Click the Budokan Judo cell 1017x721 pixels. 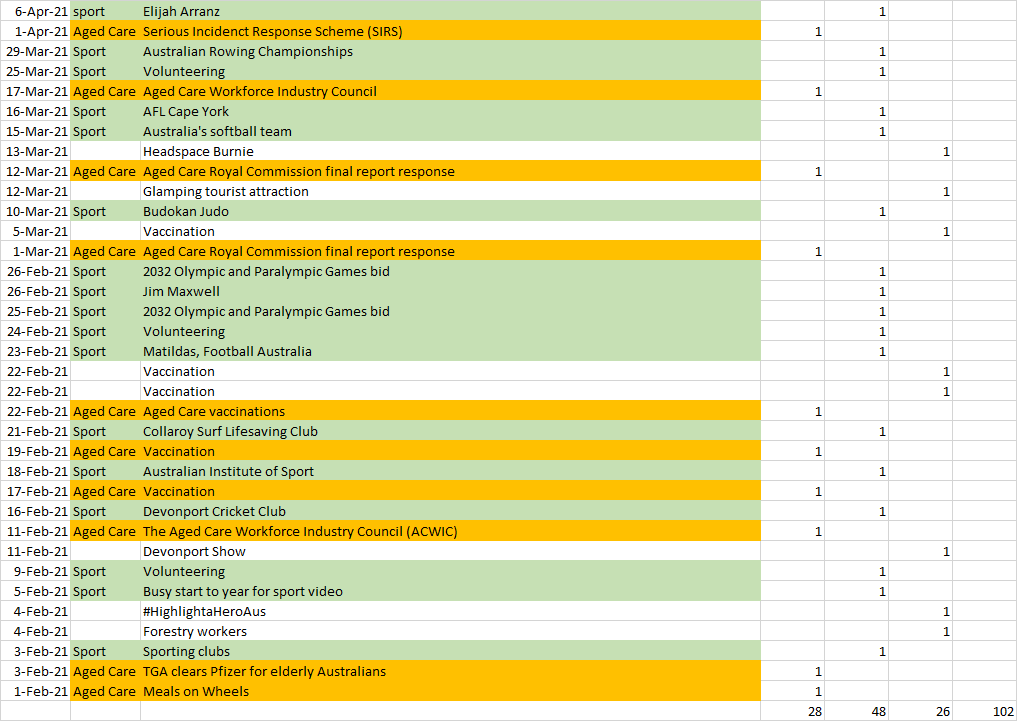(450, 211)
